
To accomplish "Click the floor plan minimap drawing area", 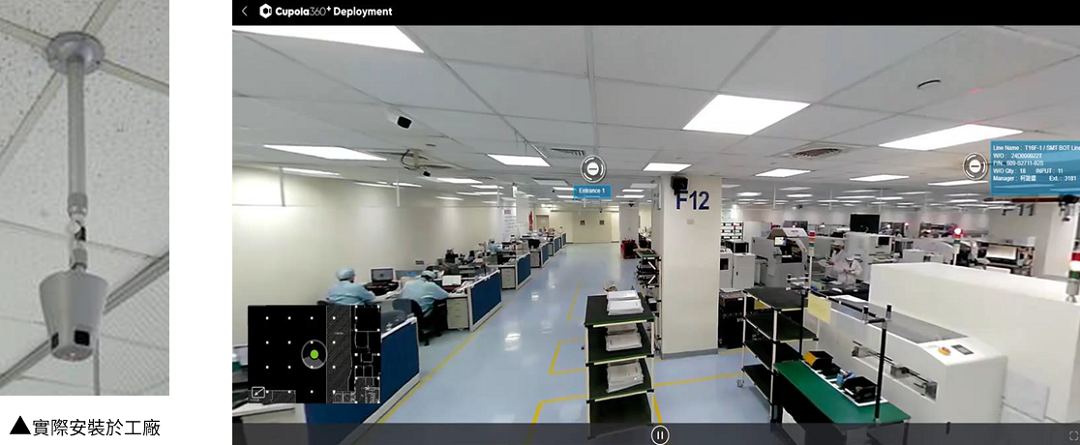I will (314, 354).
